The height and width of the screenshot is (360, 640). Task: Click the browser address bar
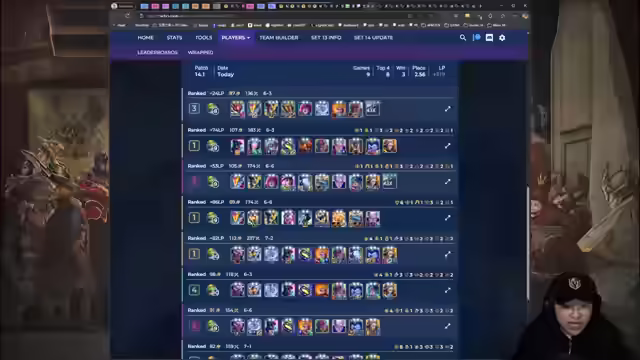pyautogui.click(x=278, y=16)
